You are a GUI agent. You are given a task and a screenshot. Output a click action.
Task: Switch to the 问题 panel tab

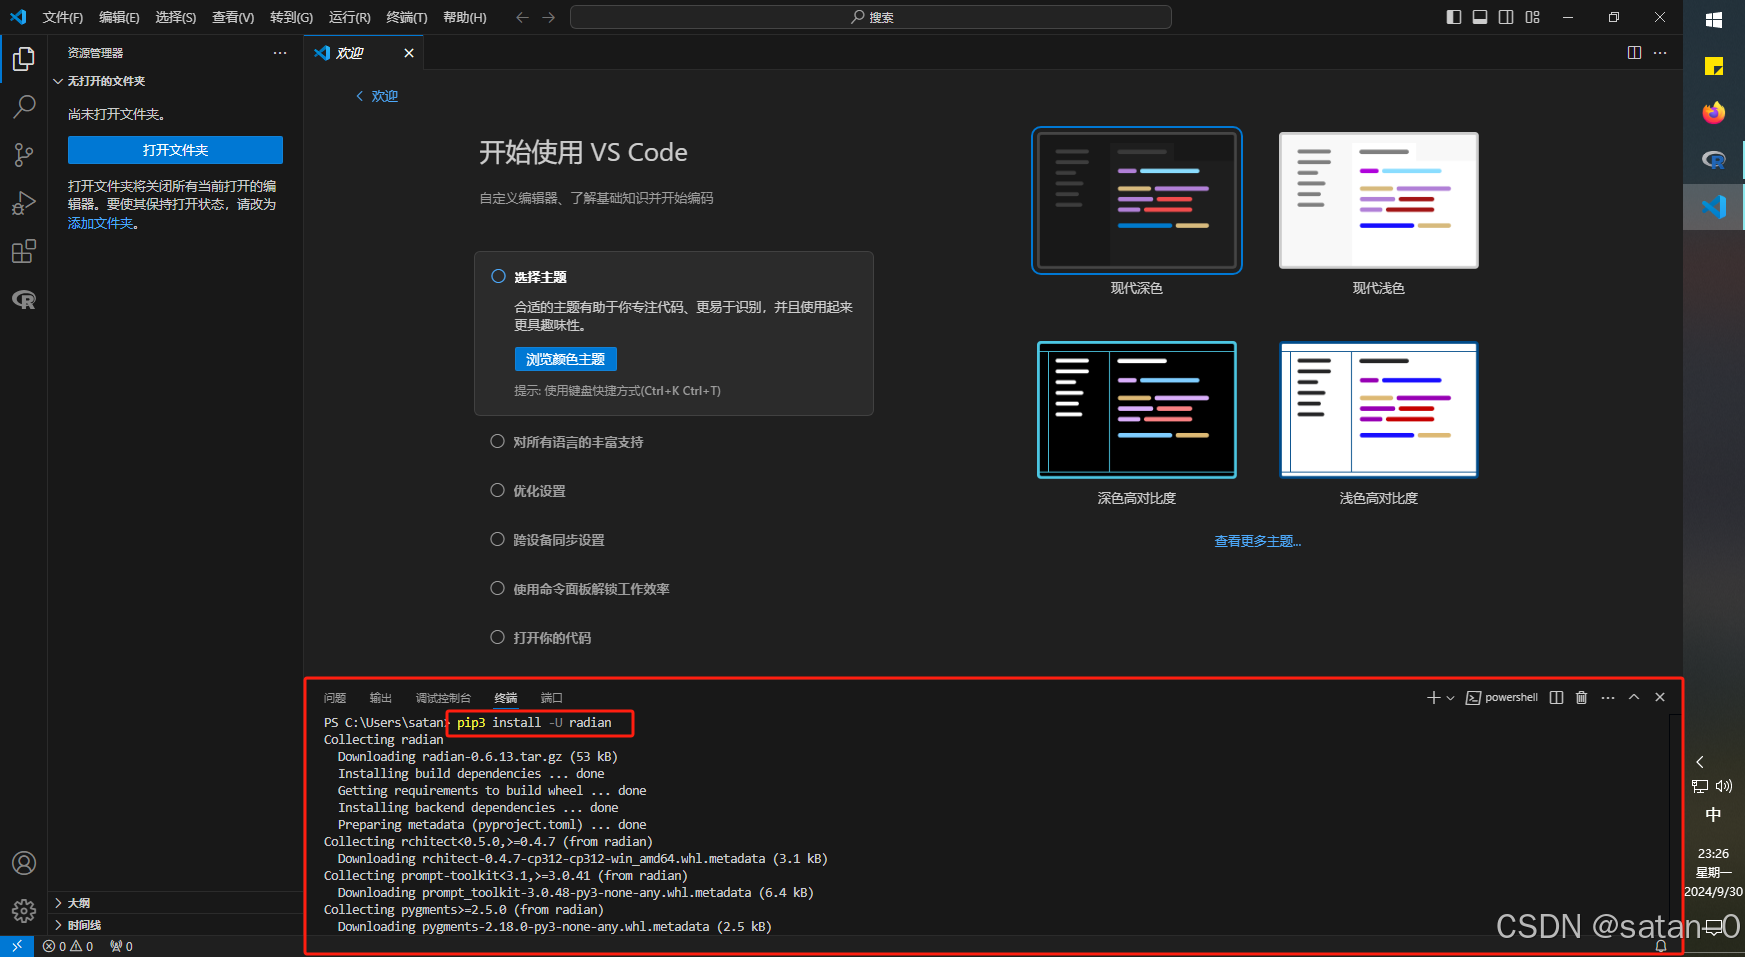(335, 698)
